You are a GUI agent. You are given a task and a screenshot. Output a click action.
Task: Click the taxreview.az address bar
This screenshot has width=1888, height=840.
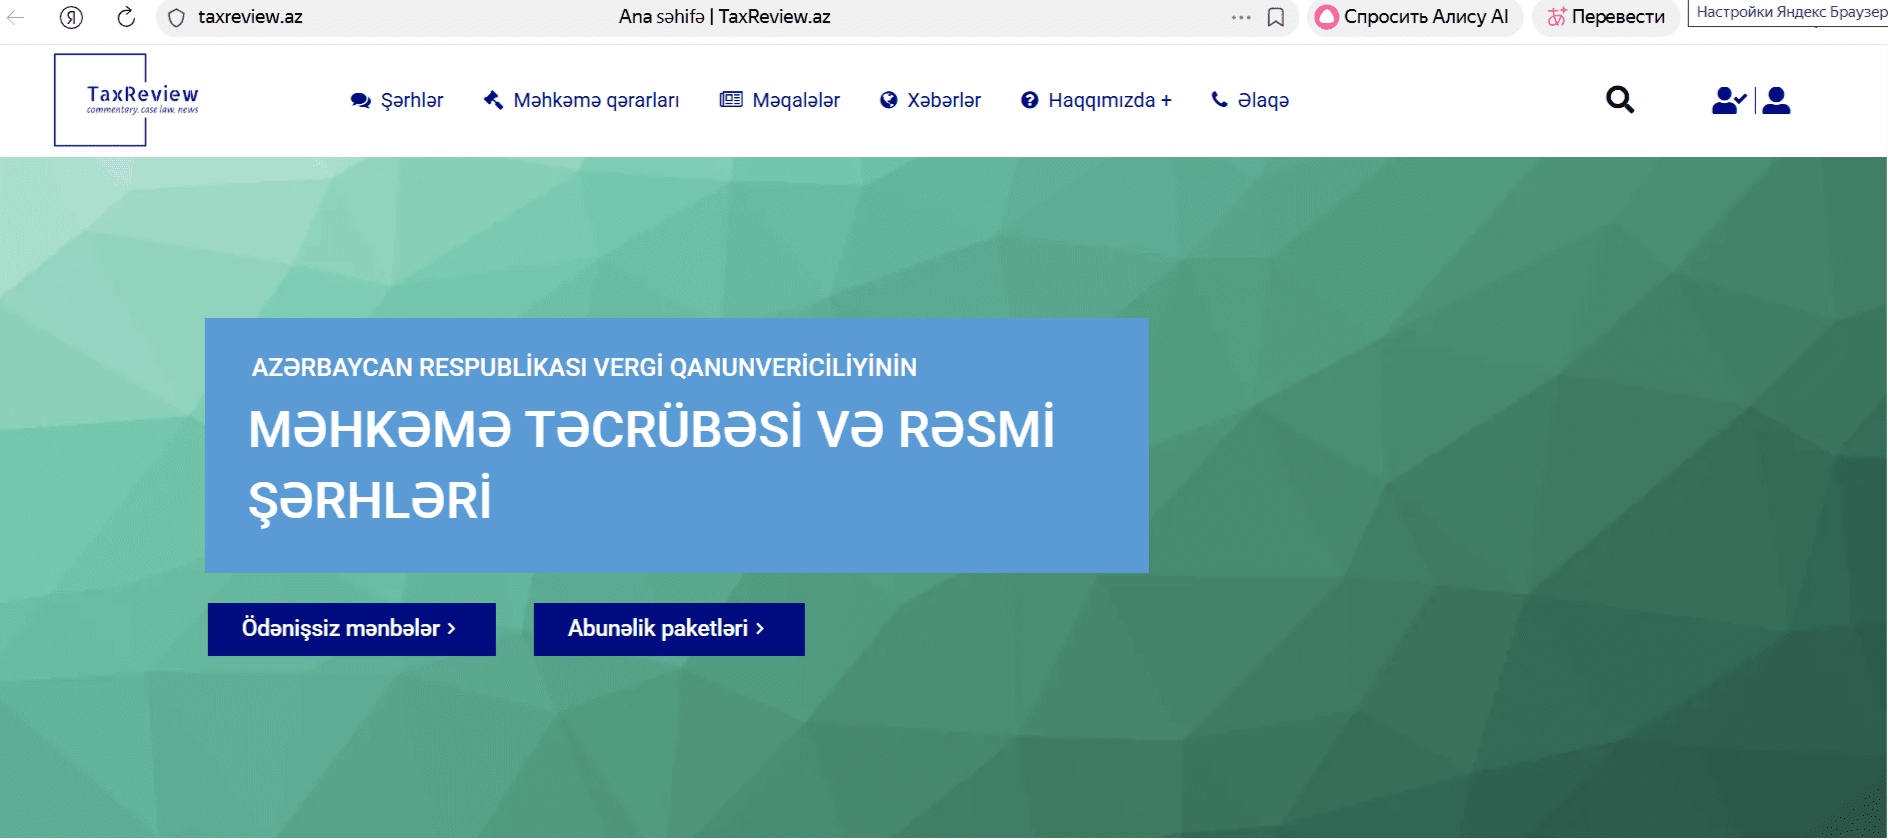coord(250,17)
